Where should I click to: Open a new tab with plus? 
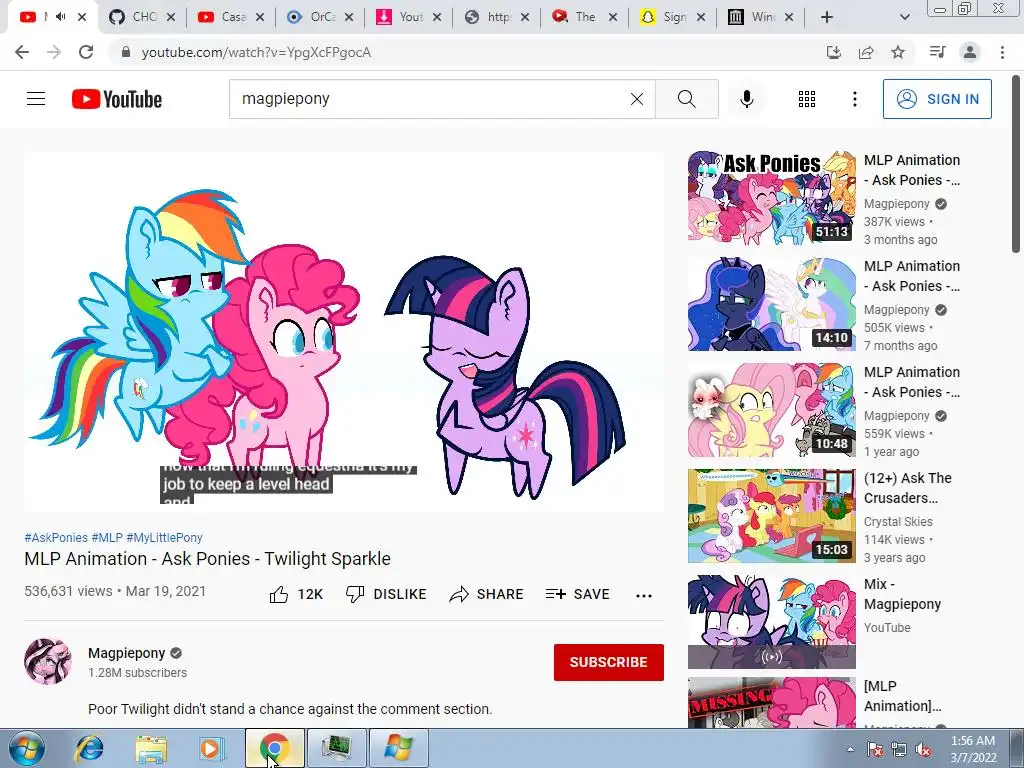[x=827, y=17]
